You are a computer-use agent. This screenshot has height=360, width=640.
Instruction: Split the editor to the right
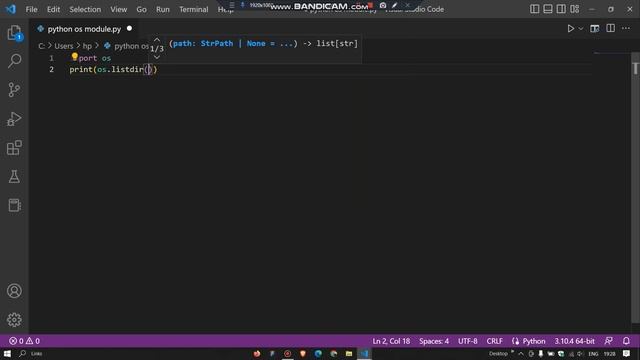pyautogui.click(x=610, y=28)
